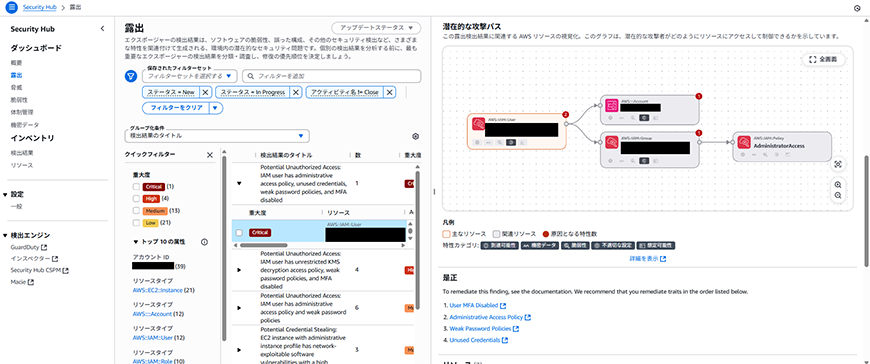Screen dimensions: 870x364
Task: Click the 到達可能性 trait category badge
Action: tap(499, 245)
